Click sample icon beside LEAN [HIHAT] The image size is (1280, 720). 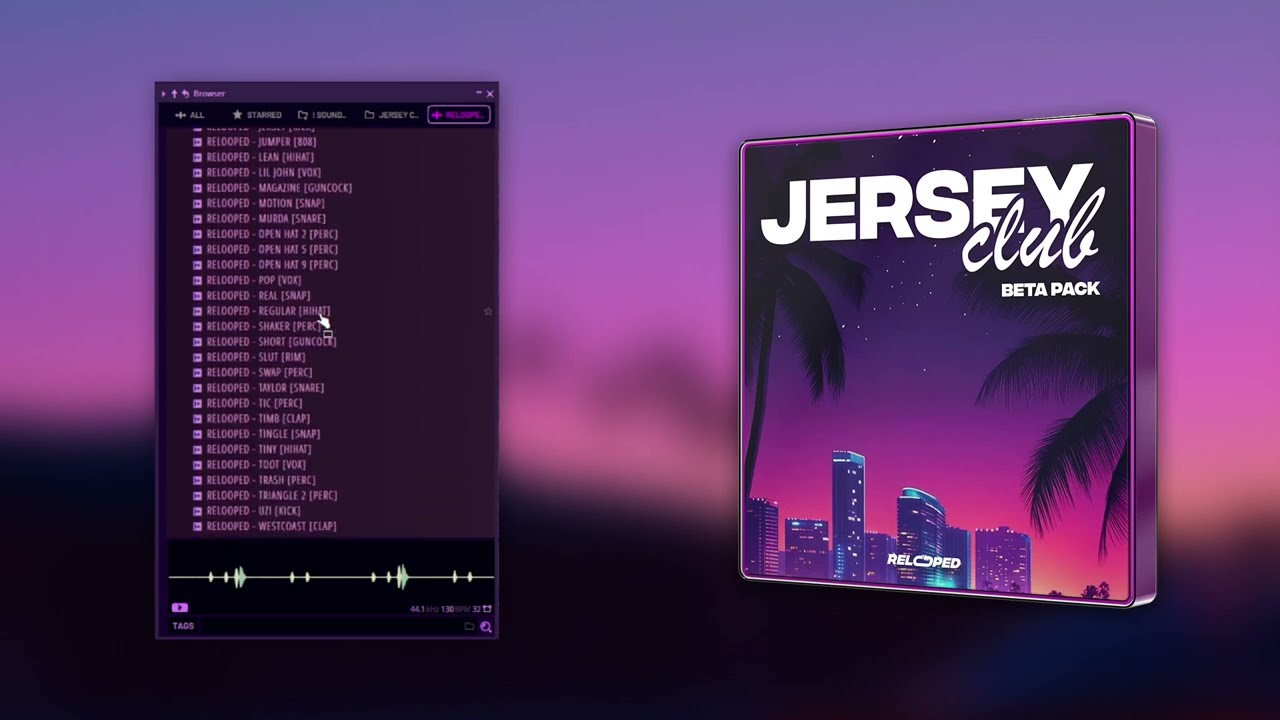[198, 157]
